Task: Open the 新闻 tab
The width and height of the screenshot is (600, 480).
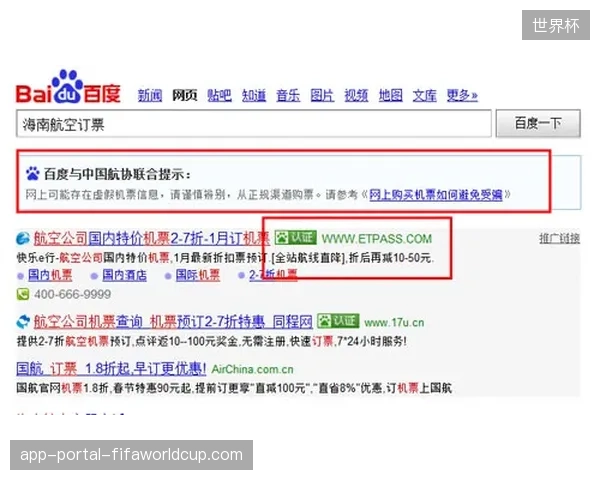Action: pyautogui.click(x=150, y=95)
